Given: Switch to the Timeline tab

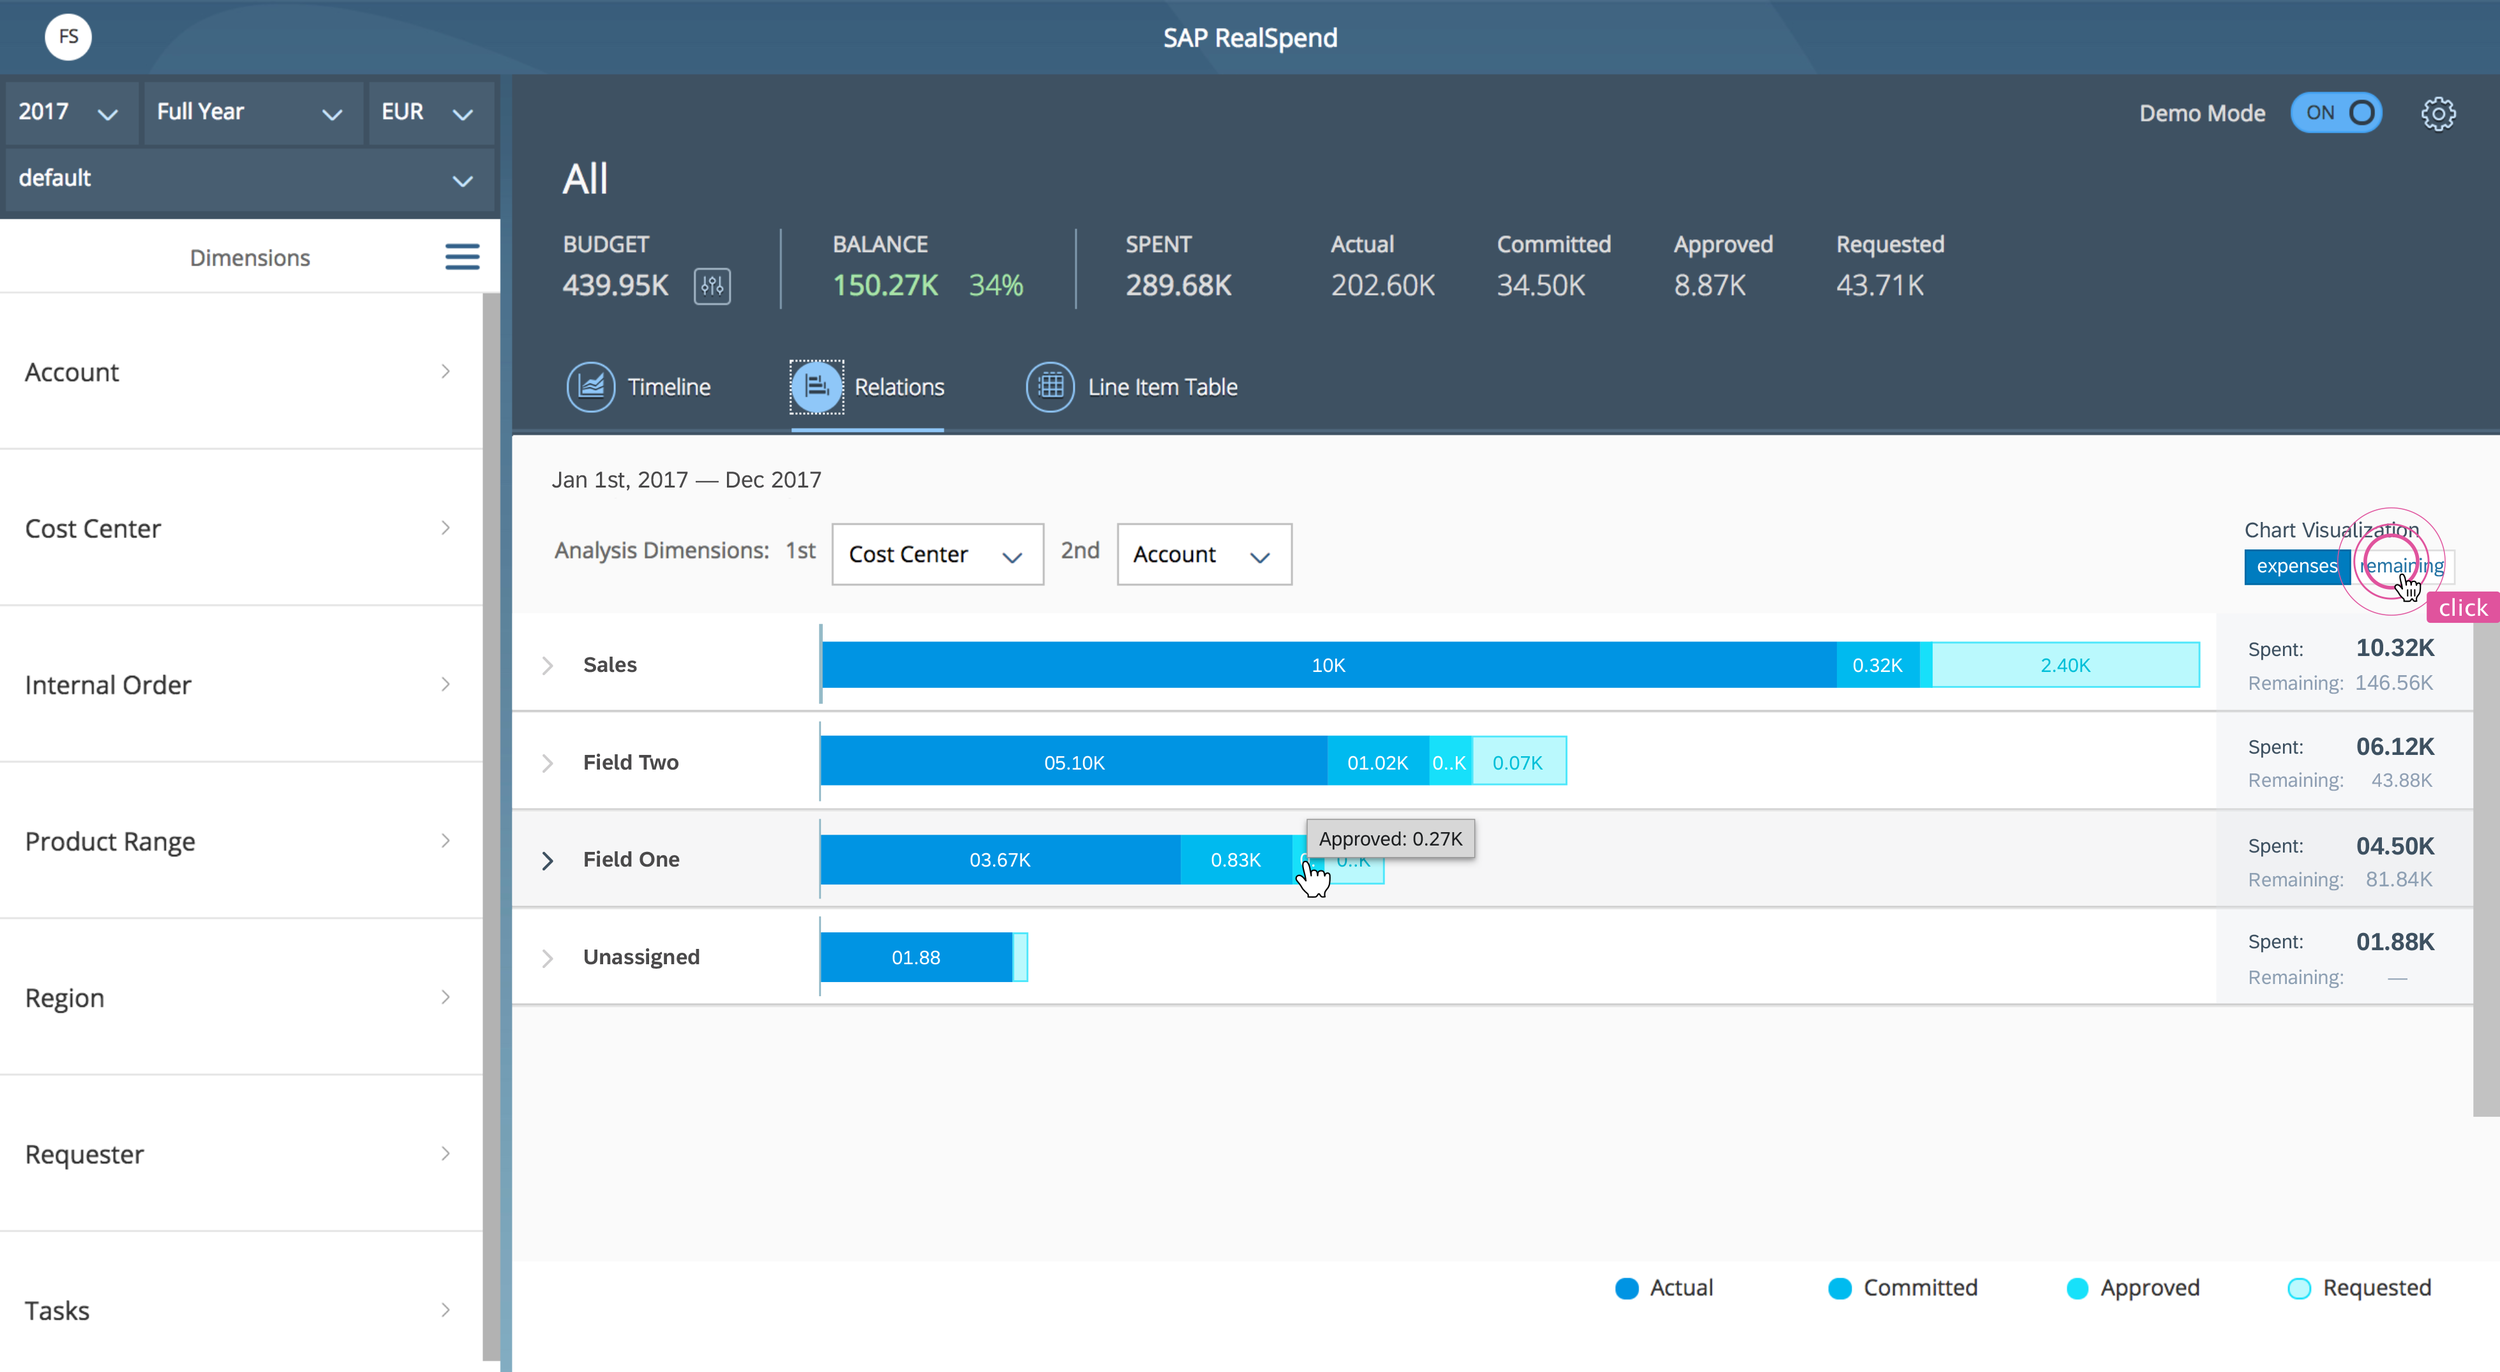Looking at the screenshot, I should [639, 387].
